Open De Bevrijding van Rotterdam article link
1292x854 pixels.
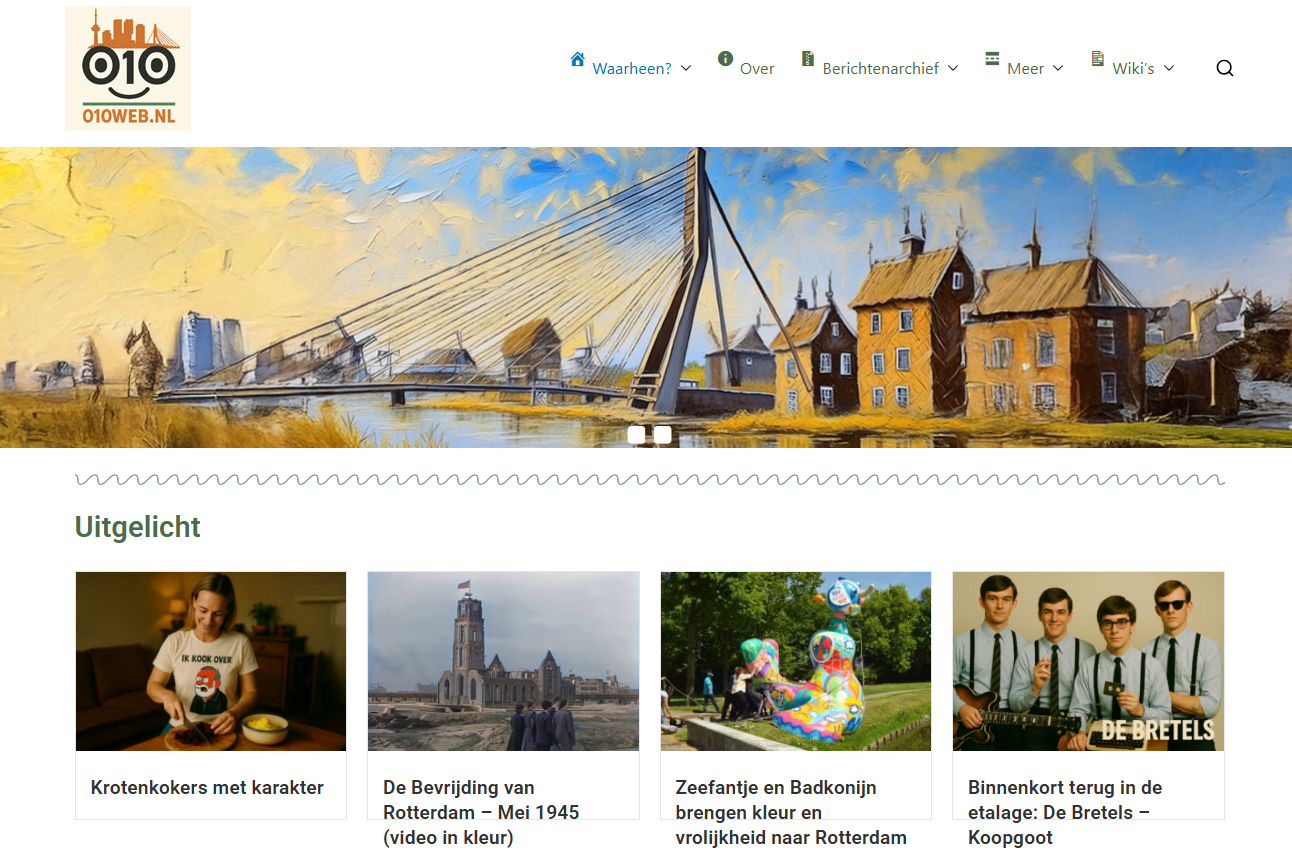coord(481,812)
